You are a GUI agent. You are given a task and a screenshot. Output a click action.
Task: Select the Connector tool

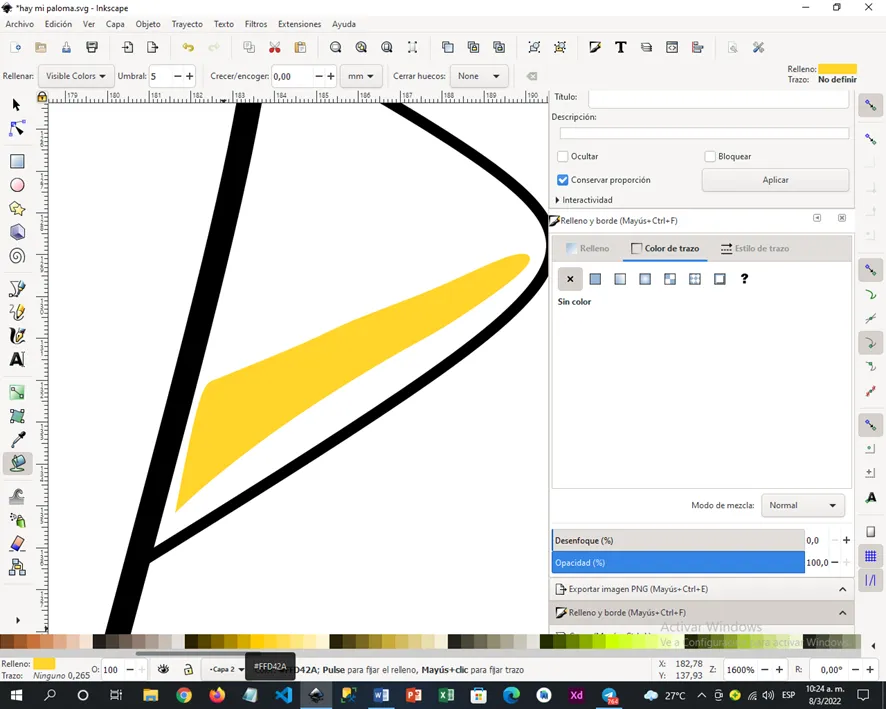pyautogui.click(x=17, y=567)
